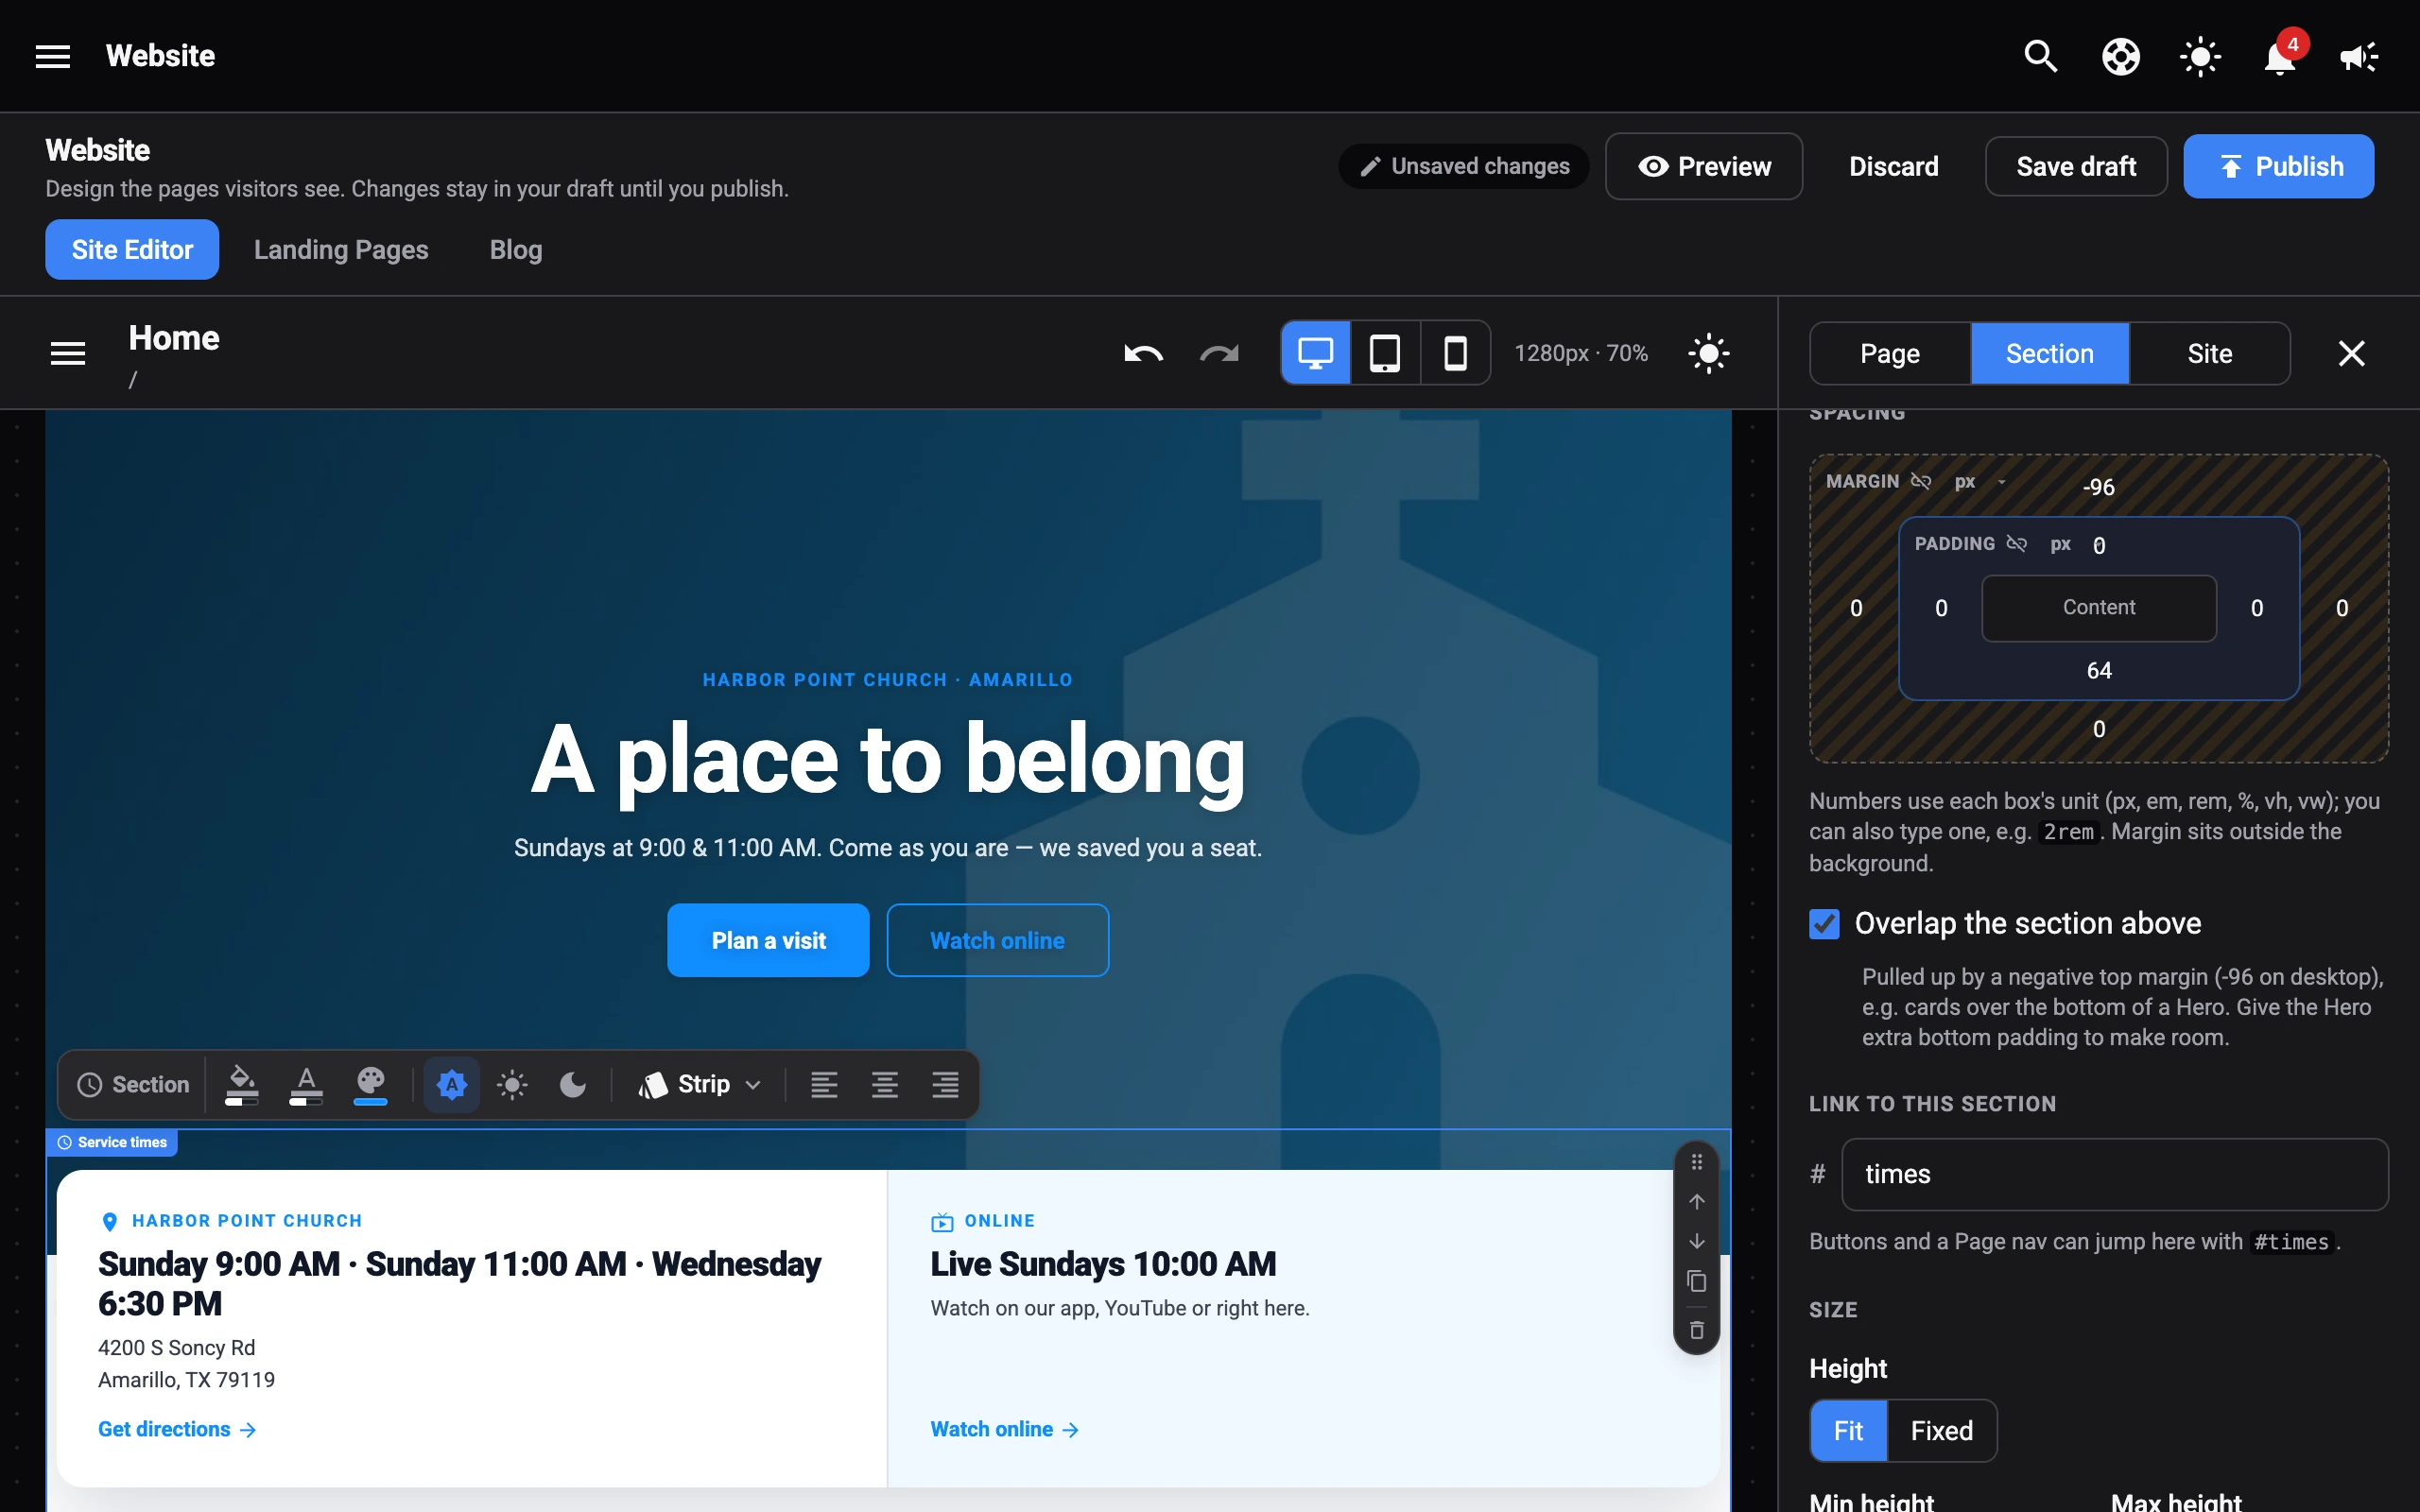The height and width of the screenshot is (1512, 2420).
Task: Switch to mobile phone preview viewport
Action: coord(1455,353)
